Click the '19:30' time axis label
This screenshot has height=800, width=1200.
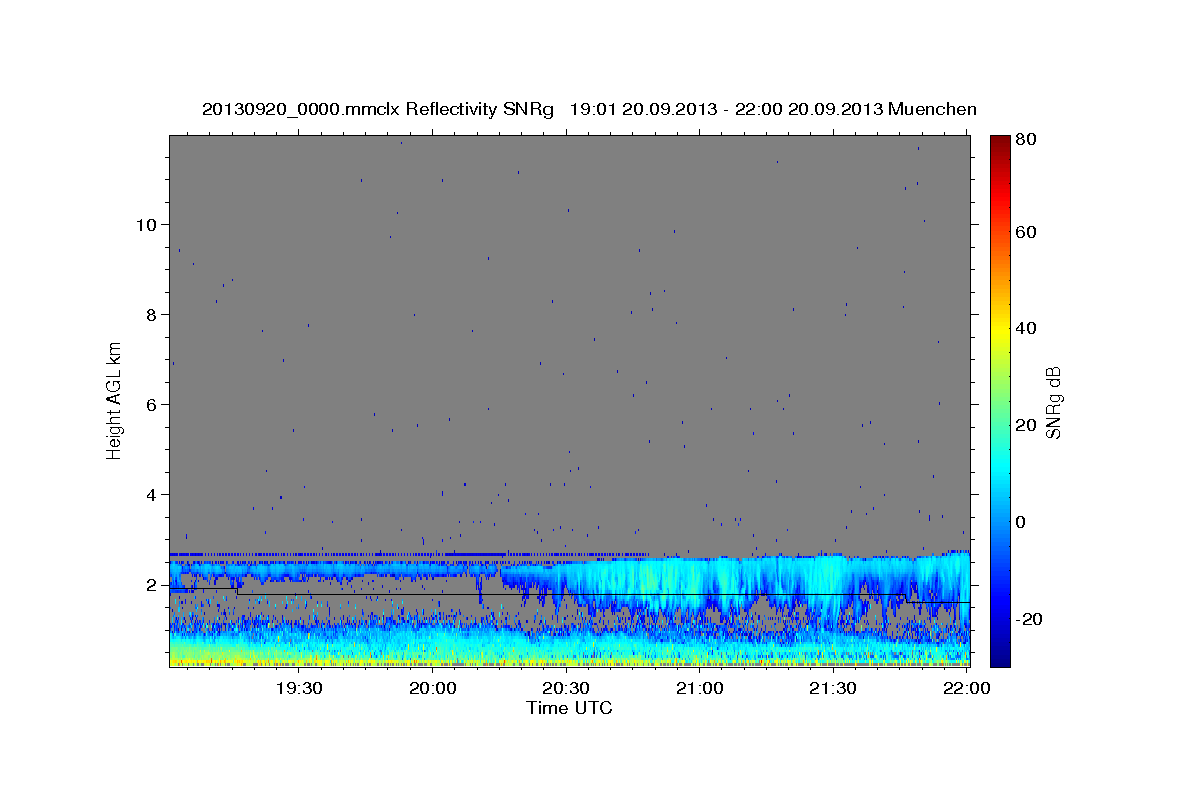tap(299, 688)
